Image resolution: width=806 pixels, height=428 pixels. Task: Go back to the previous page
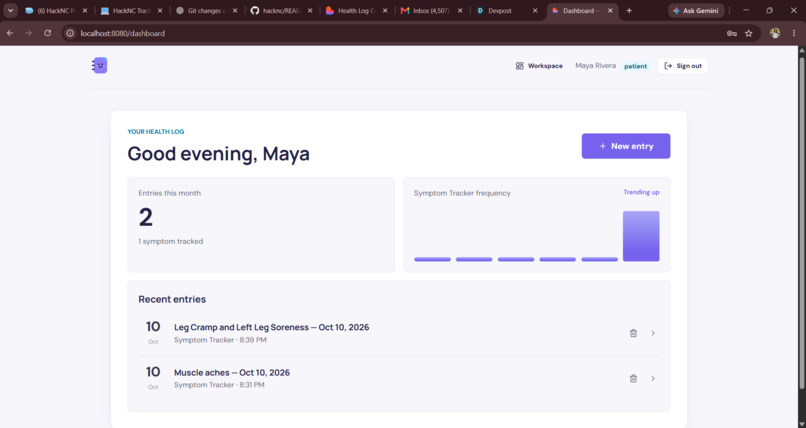(10, 33)
